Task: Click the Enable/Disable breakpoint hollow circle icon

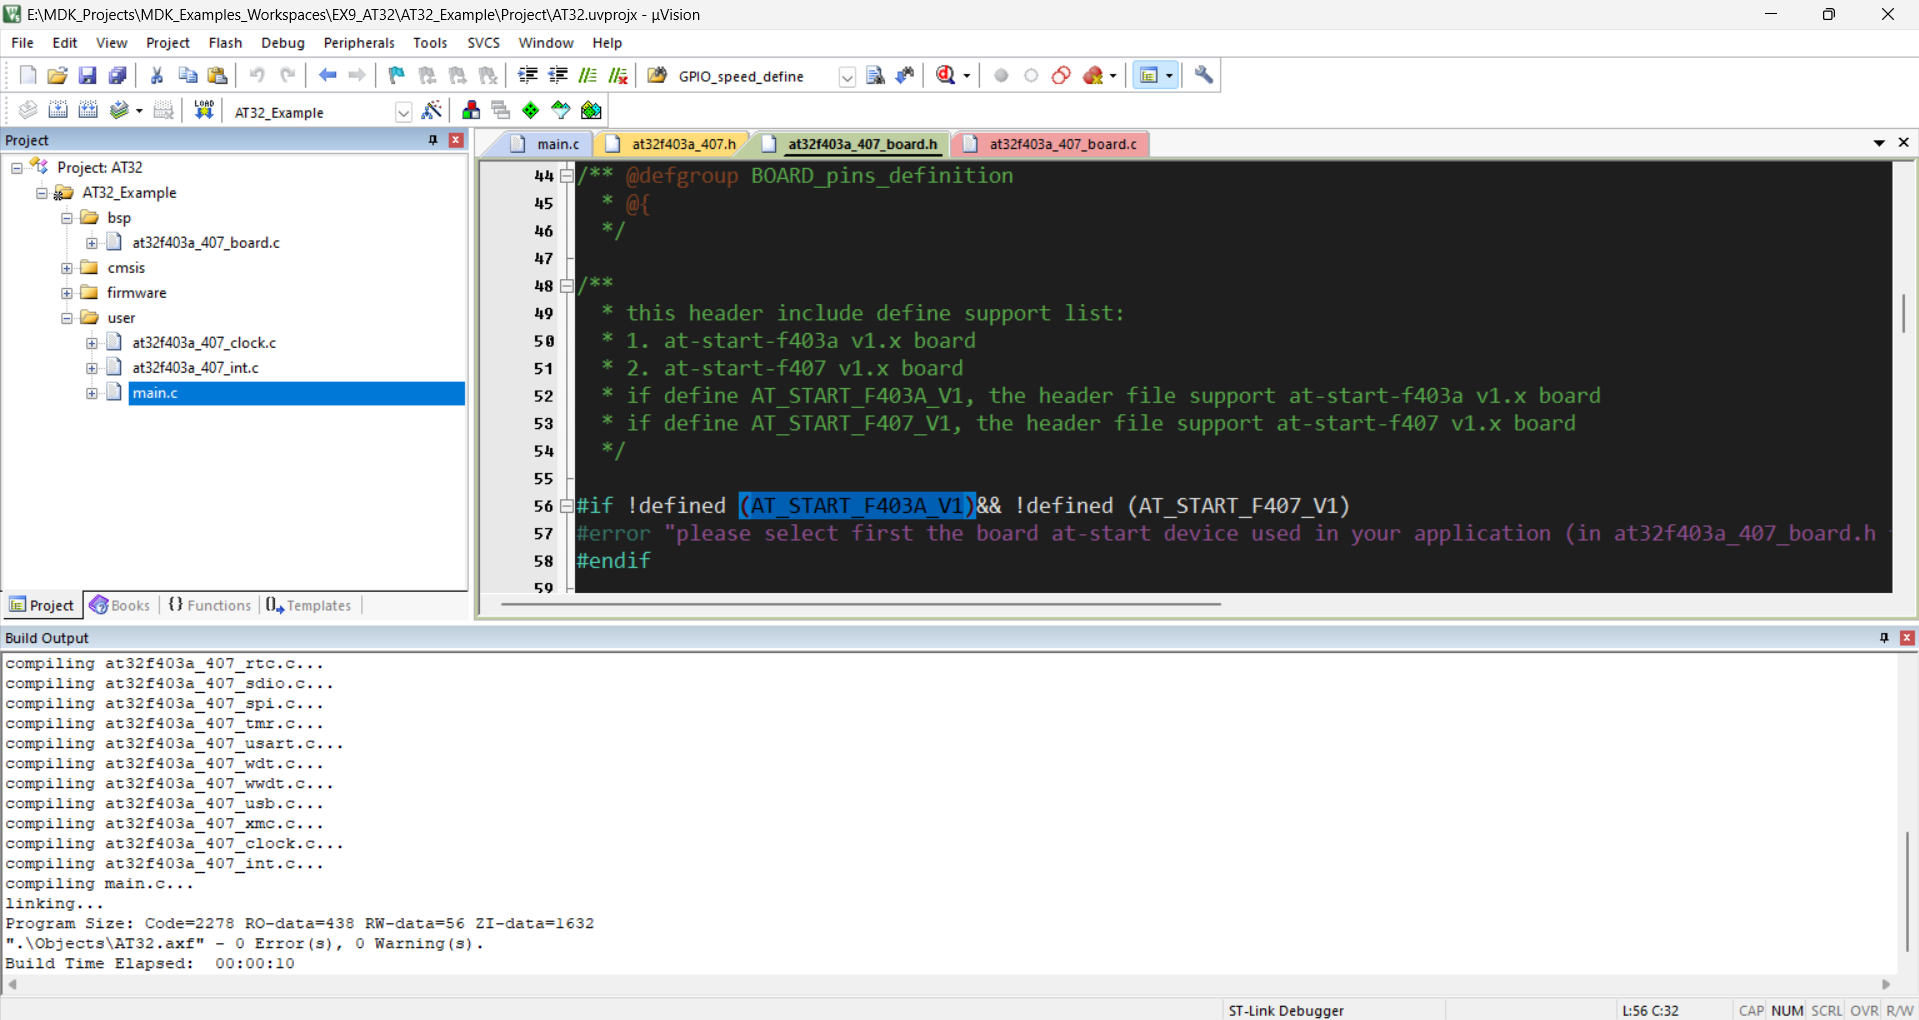Action: click(x=1031, y=75)
